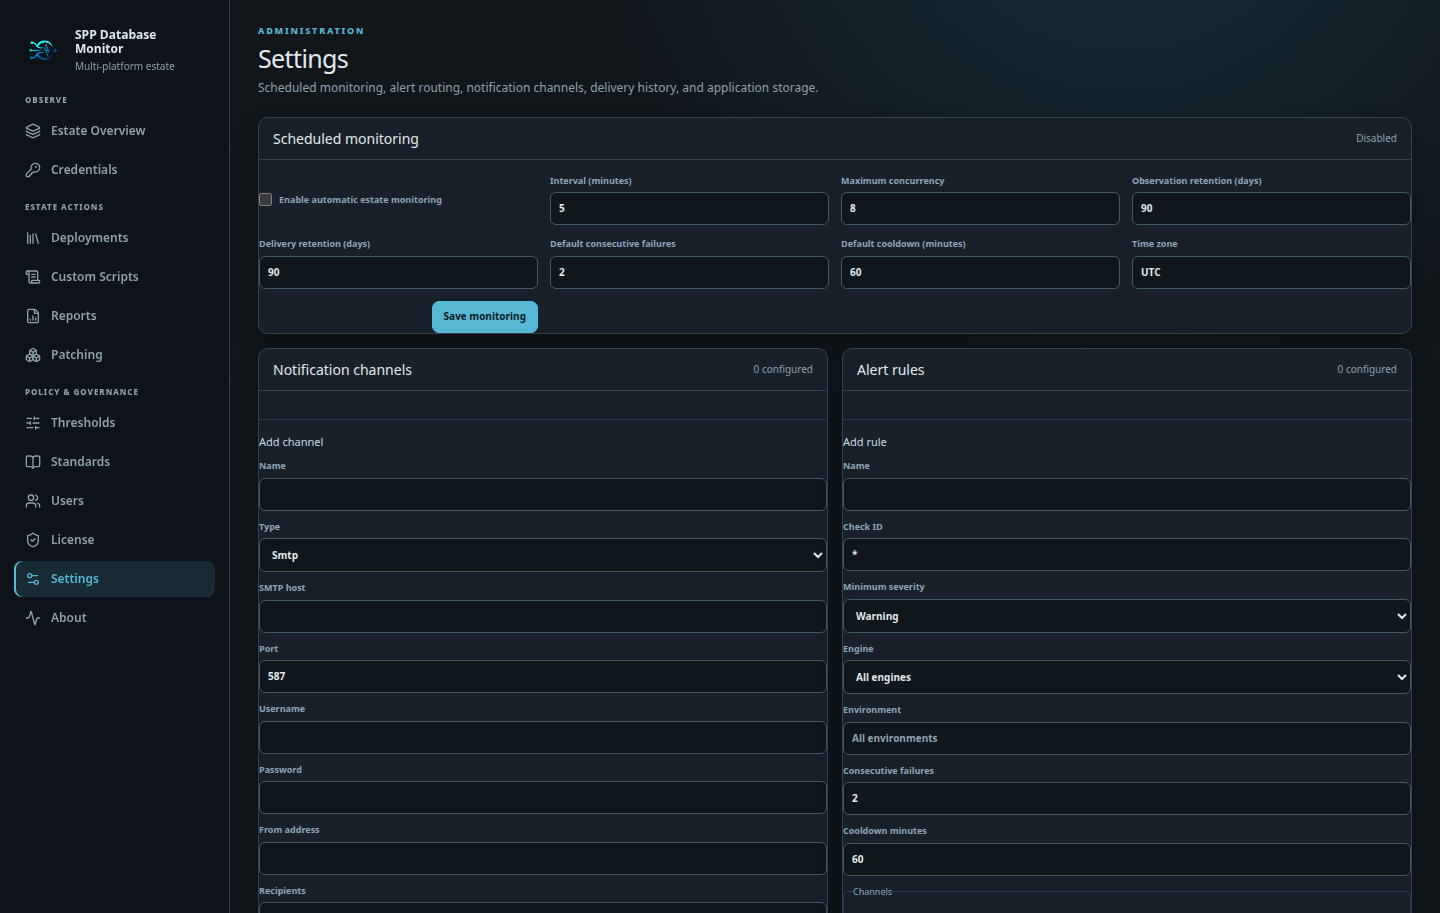Click the Reports document icon
This screenshot has height=913, width=1440.
[x=33, y=316]
